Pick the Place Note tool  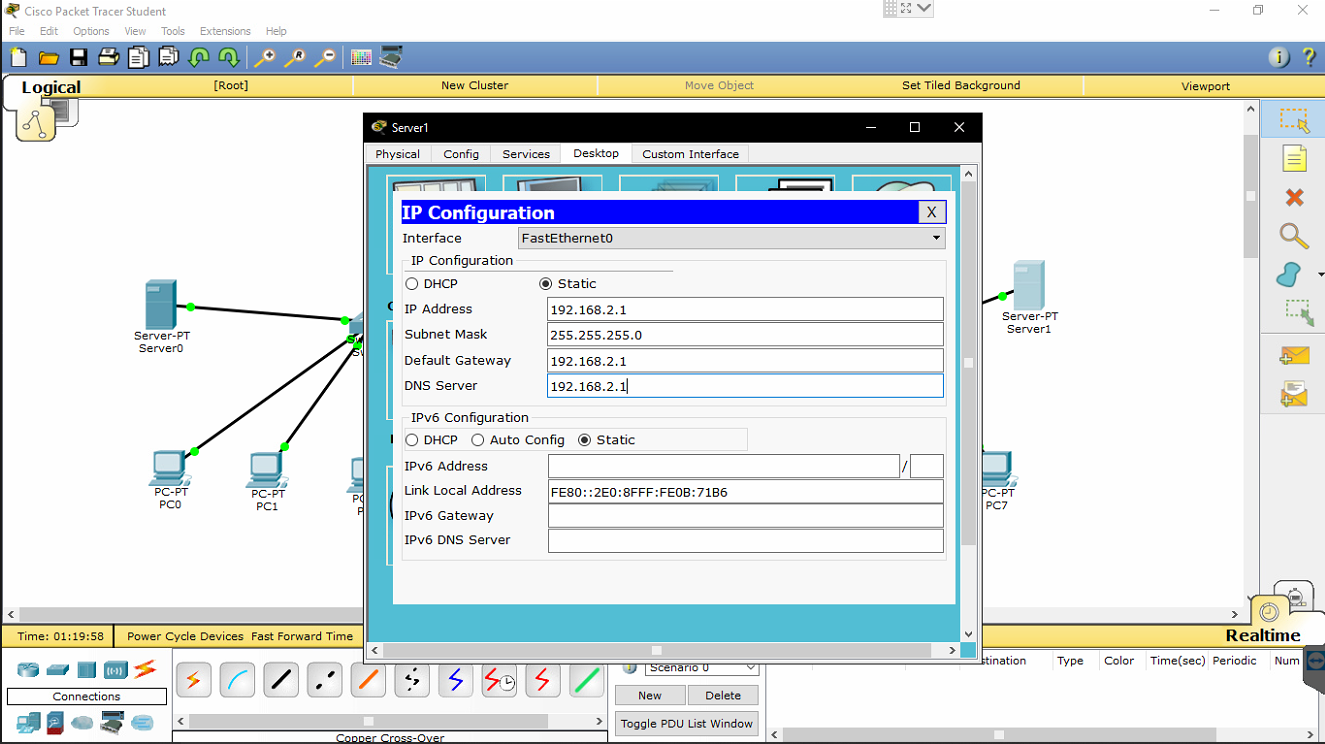coord(1293,157)
